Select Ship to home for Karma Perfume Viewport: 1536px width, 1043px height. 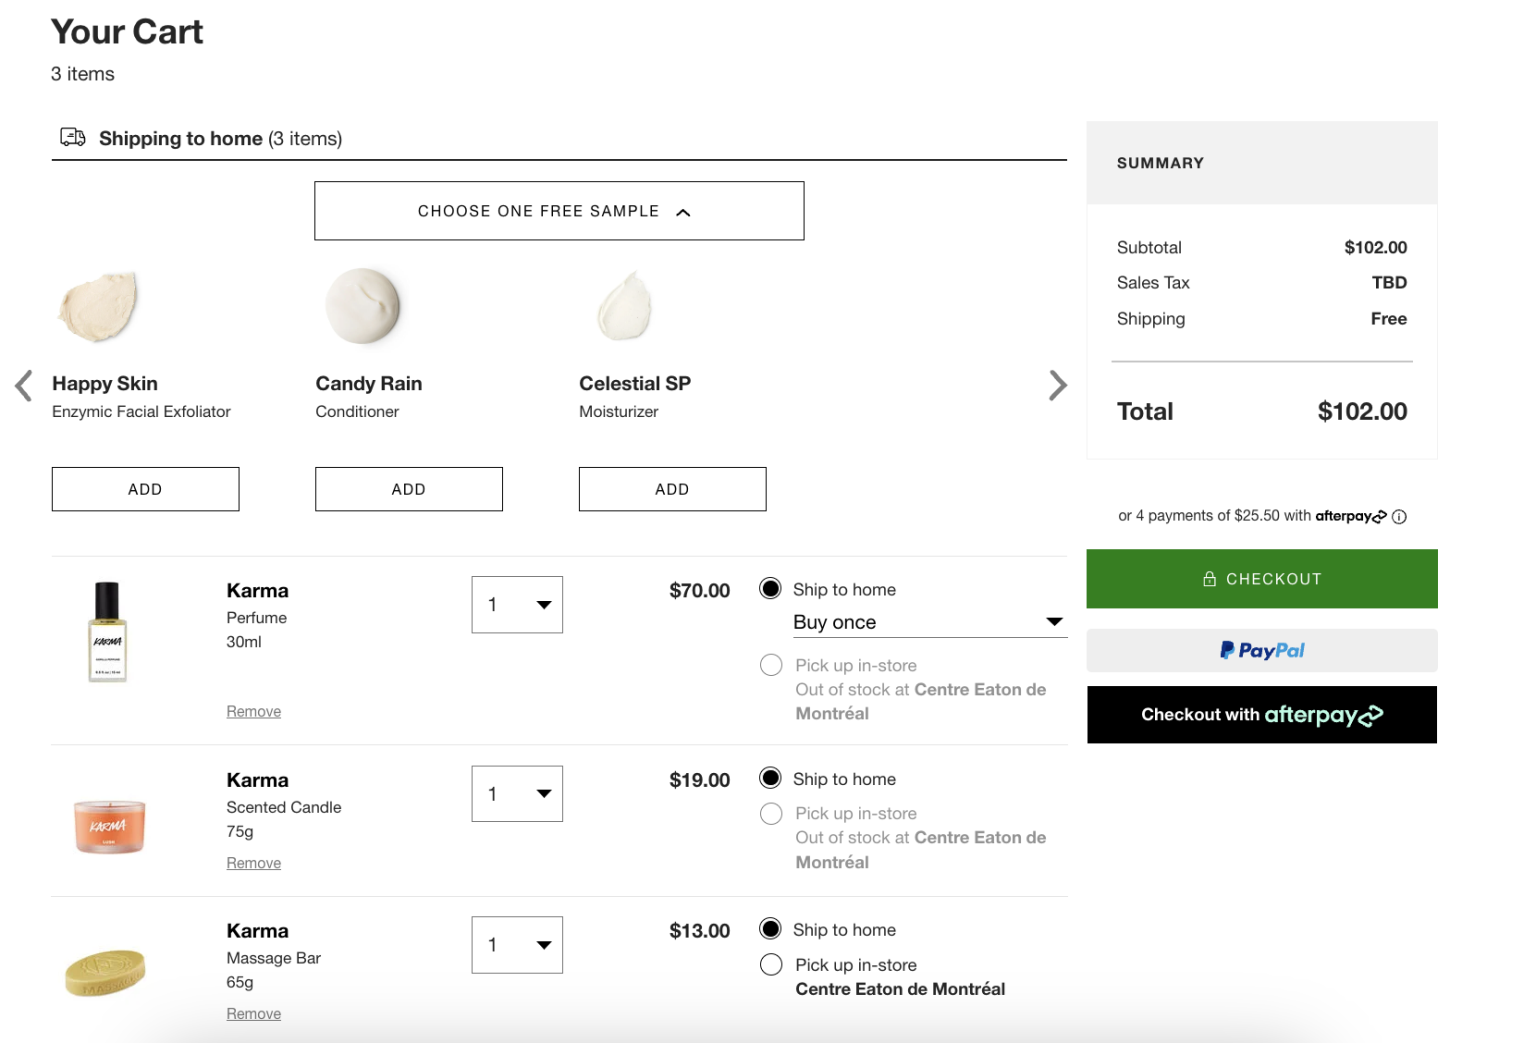click(770, 589)
